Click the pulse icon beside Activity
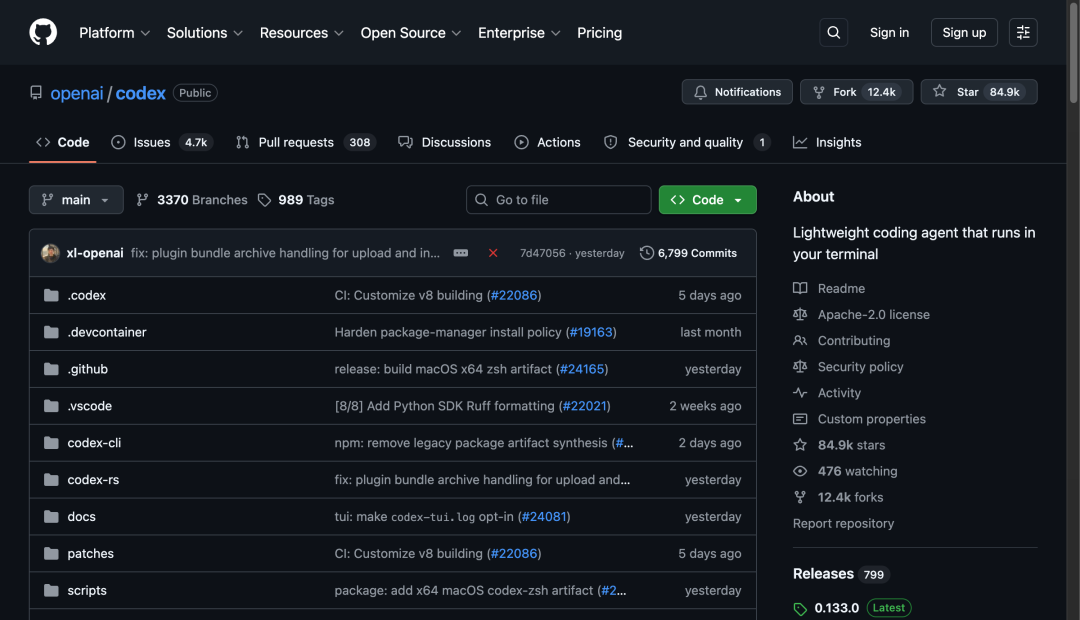The height and width of the screenshot is (620, 1080). point(800,393)
